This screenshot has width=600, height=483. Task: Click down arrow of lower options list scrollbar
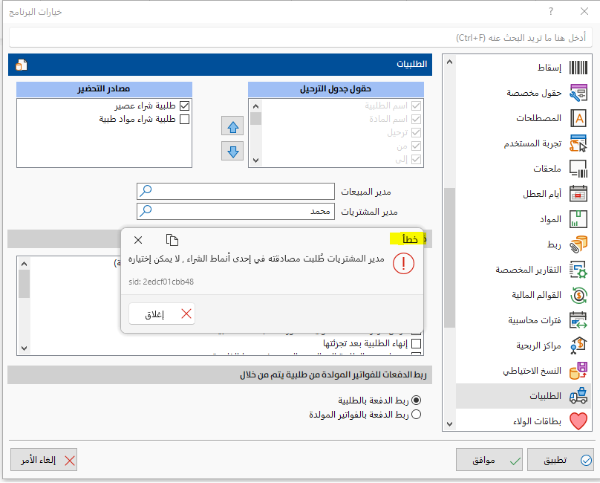tap(24, 348)
